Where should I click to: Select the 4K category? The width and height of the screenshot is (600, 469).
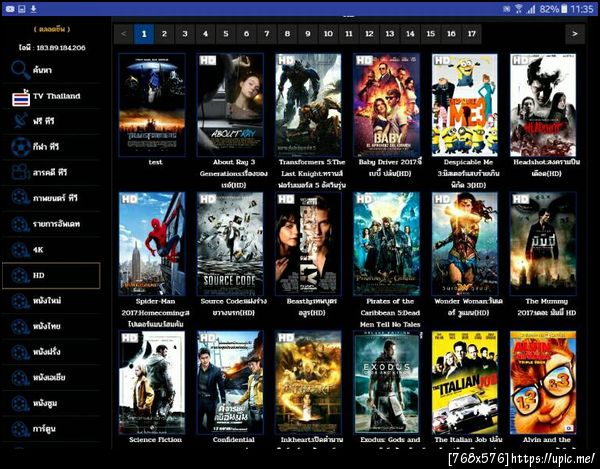tap(51, 250)
